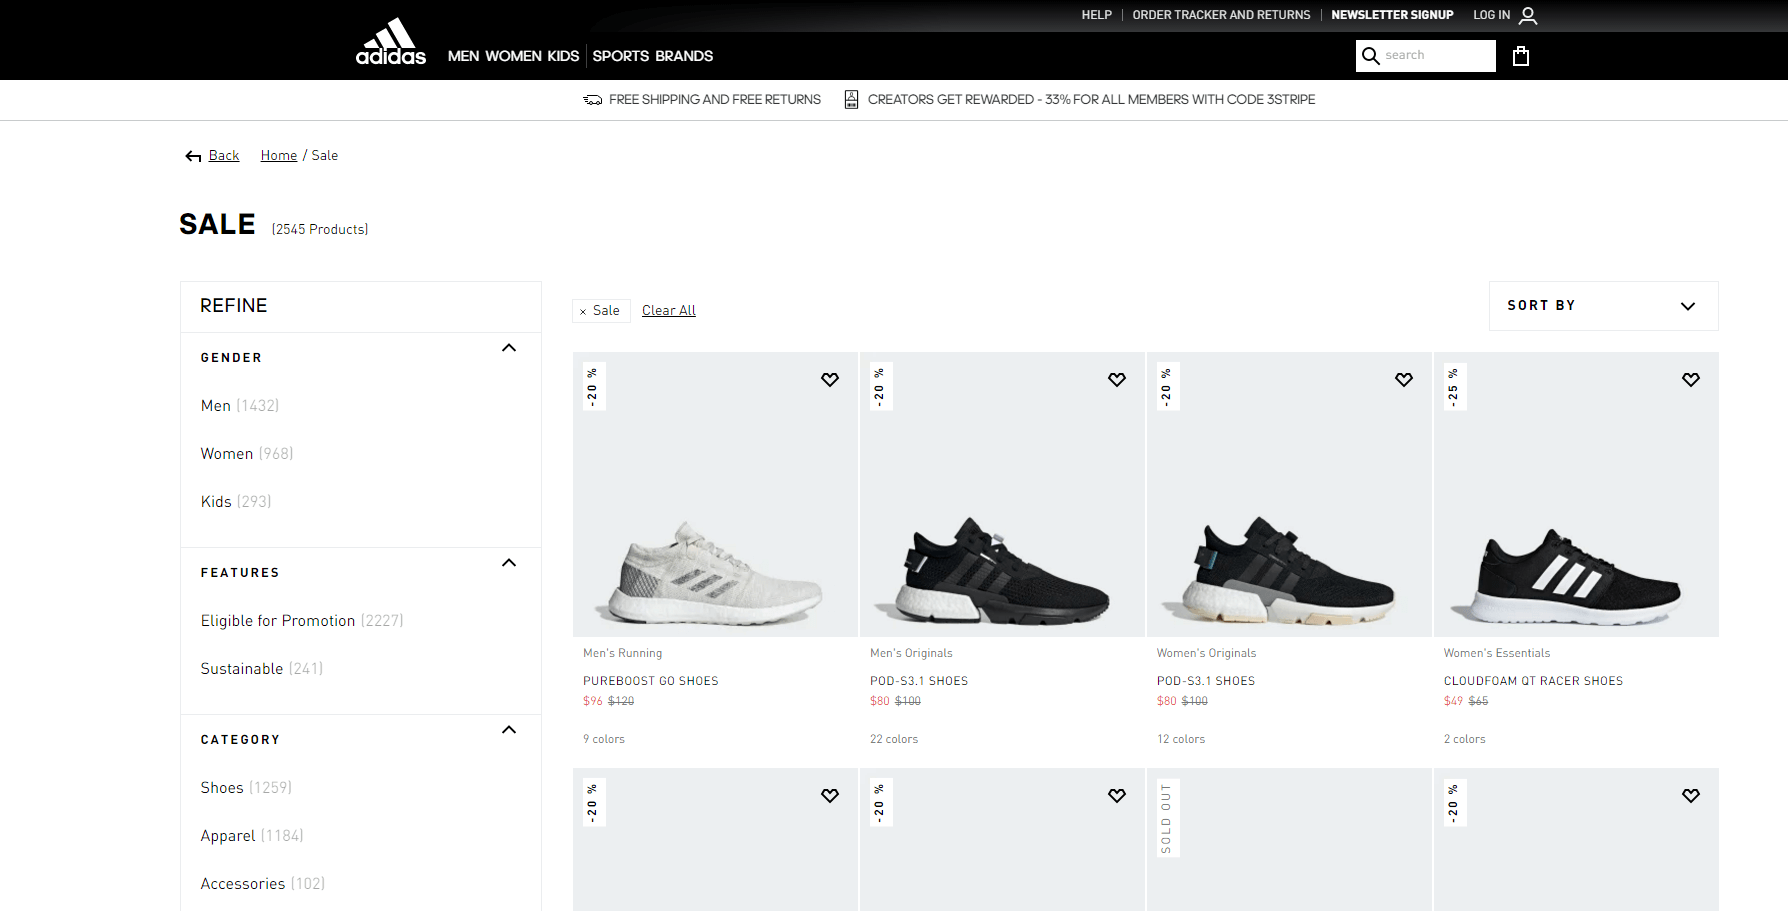Click the user account icon
This screenshot has height=911, width=1788.
coord(1528,15)
